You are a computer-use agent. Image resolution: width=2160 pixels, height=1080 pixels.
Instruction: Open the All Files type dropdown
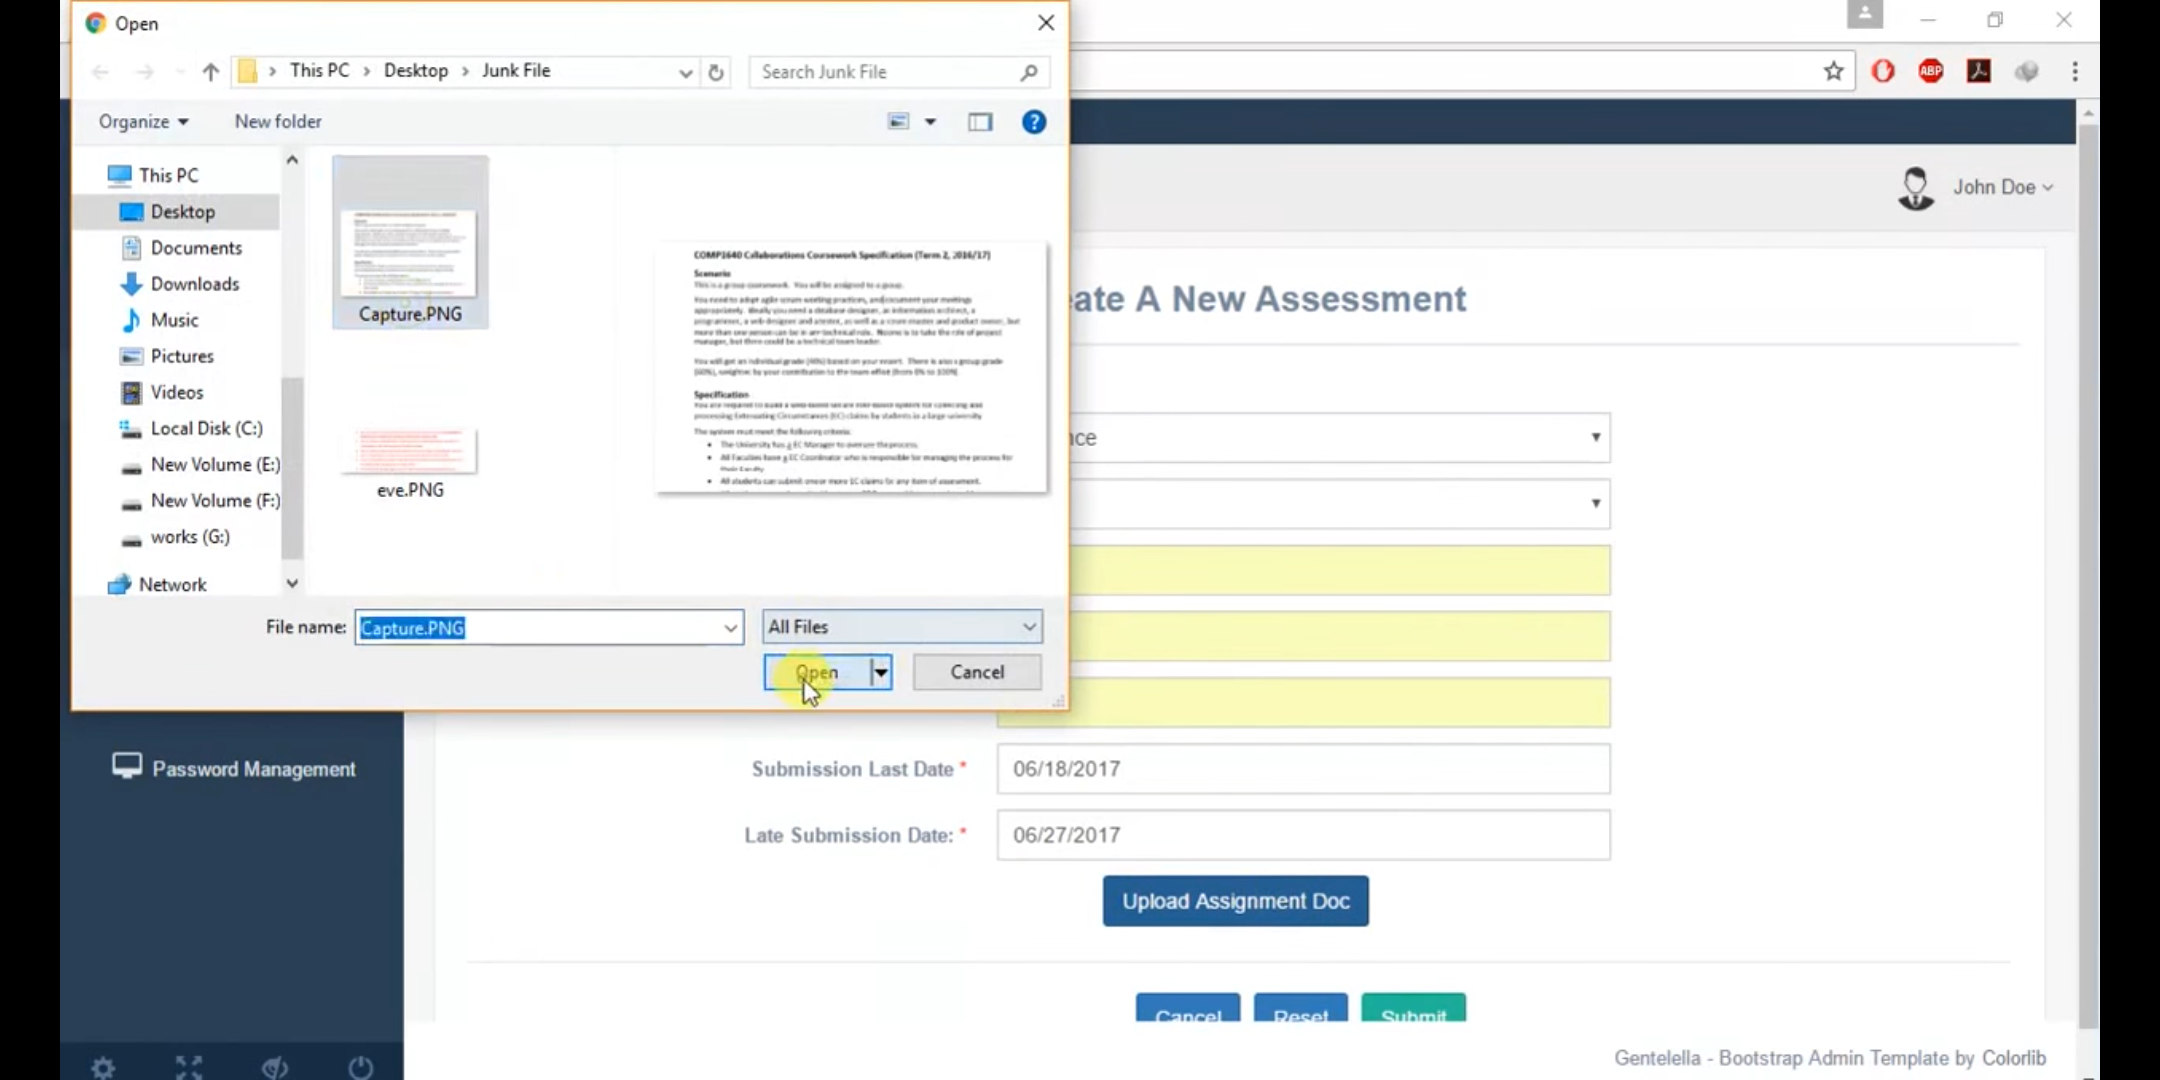click(x=902, y=627)
